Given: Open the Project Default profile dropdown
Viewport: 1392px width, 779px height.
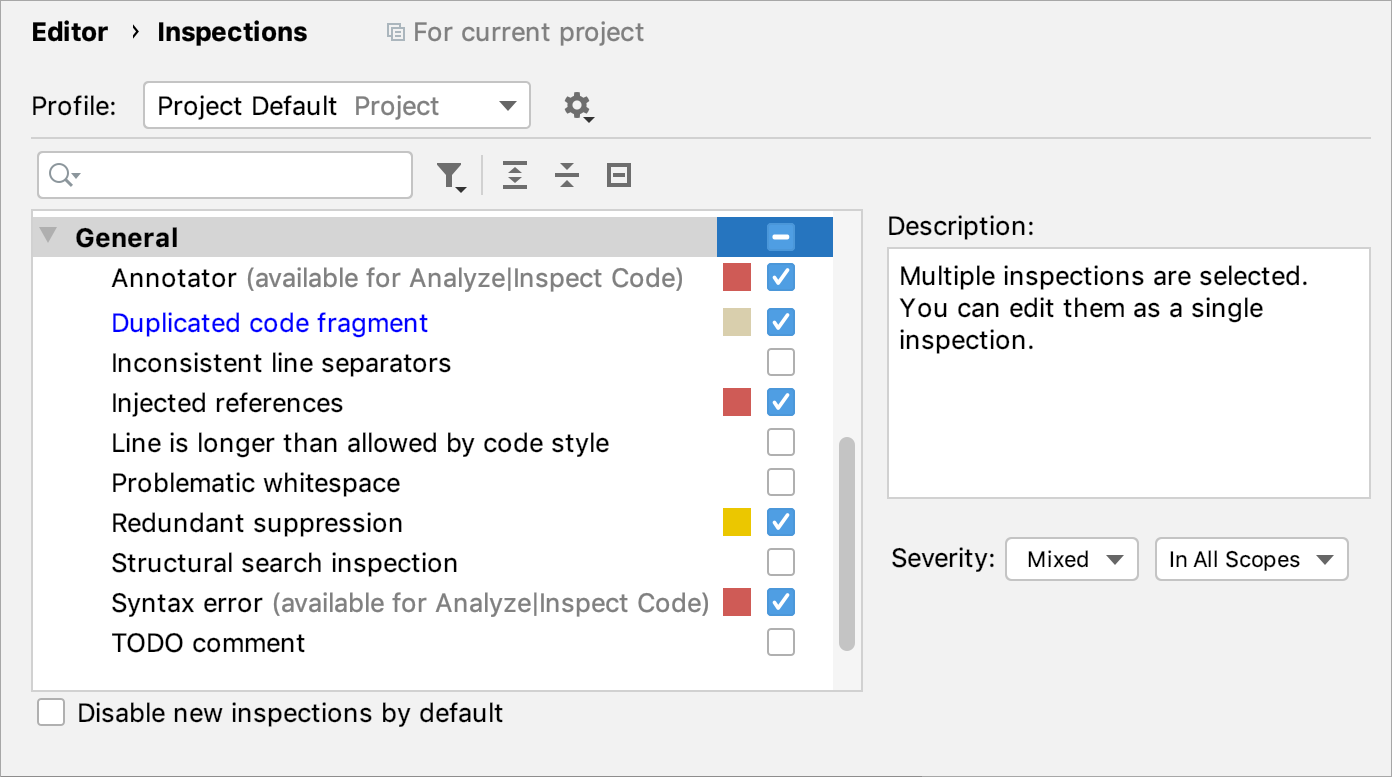Looking at the screenshot, I should pyautogui.click(x=336, y=105).
